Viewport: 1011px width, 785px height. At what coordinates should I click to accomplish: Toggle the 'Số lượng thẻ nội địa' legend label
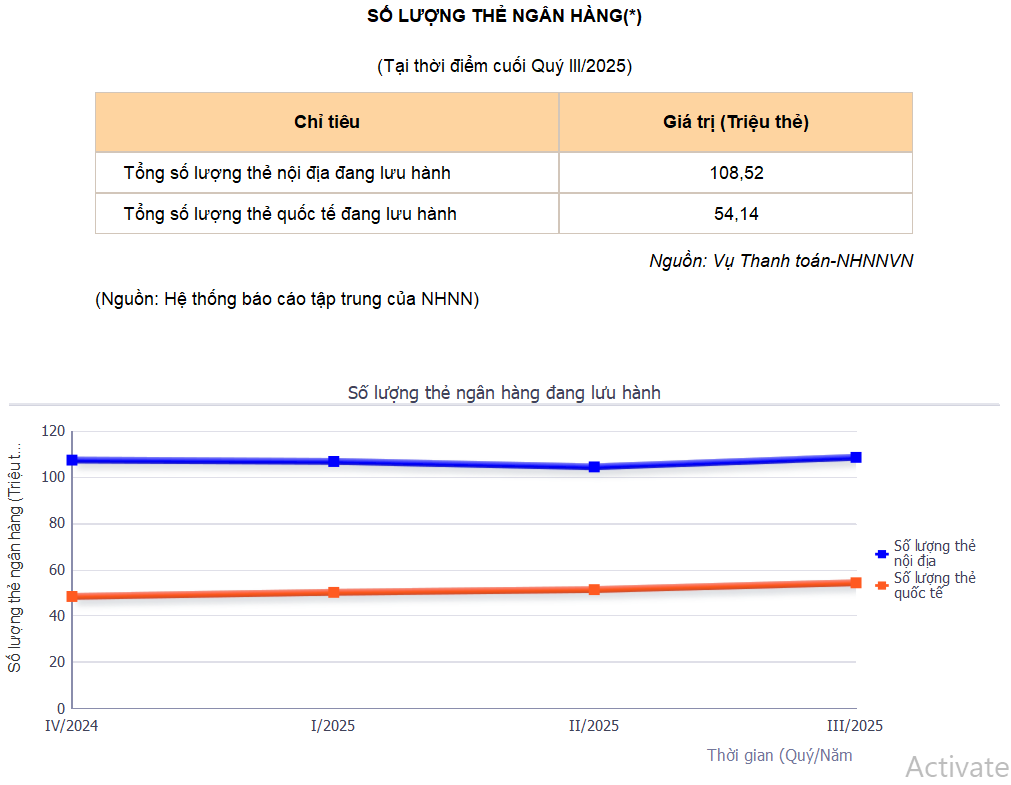point(934,553)
